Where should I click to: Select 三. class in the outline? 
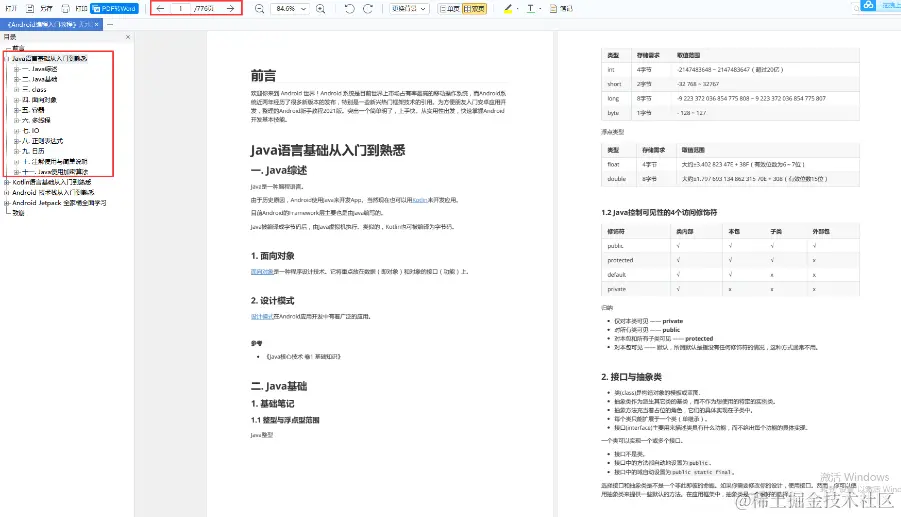click(x=34, y=90)
